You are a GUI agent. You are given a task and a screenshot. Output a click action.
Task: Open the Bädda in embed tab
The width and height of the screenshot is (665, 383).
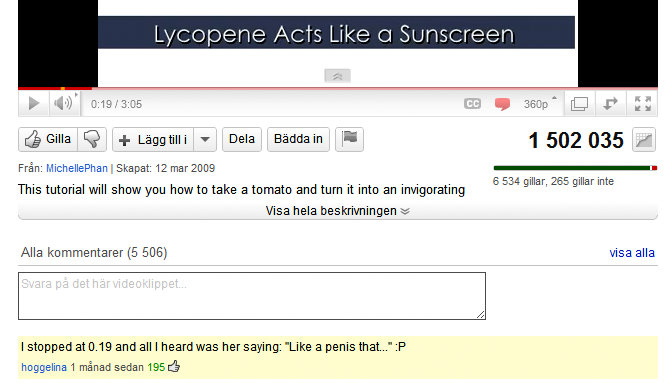[298, 139]
